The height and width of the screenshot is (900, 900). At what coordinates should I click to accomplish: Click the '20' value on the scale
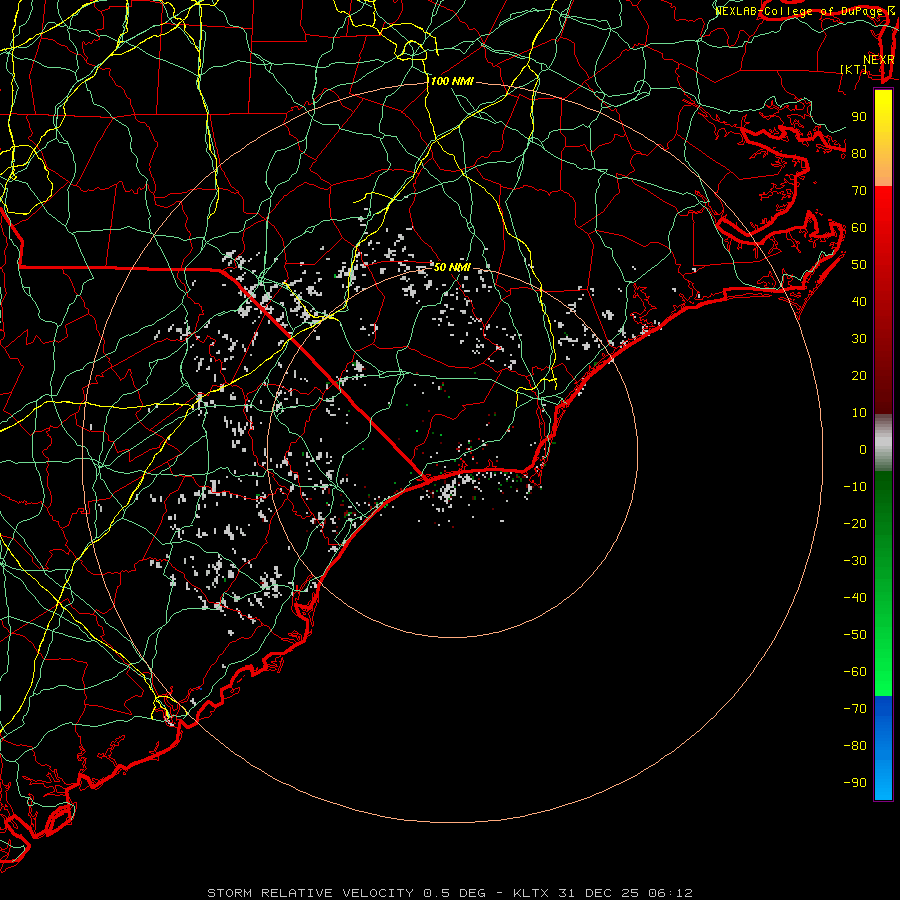(859, 376)
